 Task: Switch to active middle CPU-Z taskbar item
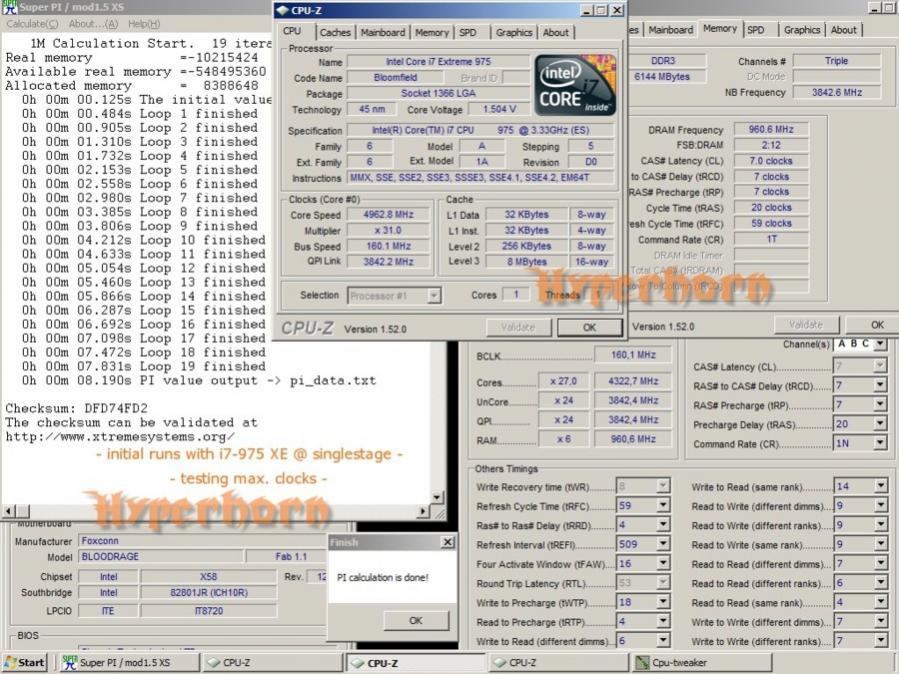pos(417,663)
